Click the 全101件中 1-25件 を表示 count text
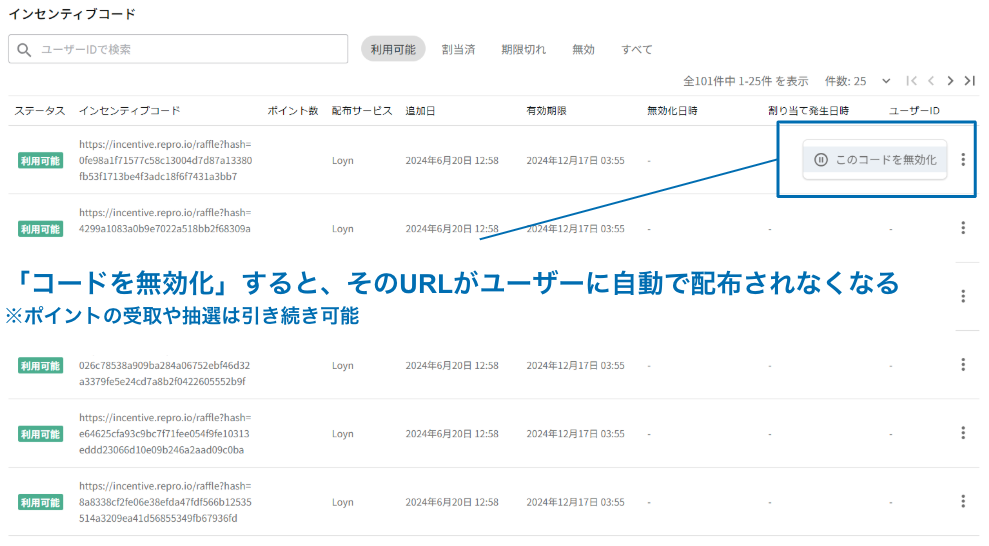Image resolution: width=989 pixels, height=546 pixels. (746, 81)
